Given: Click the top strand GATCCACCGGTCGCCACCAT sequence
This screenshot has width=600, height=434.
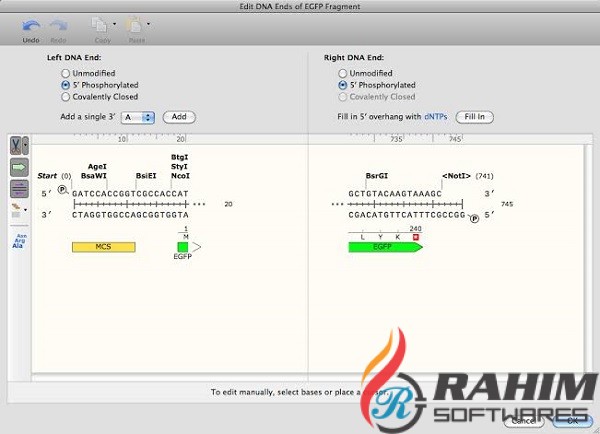Looking at the screenshot, I should (130, 194).
